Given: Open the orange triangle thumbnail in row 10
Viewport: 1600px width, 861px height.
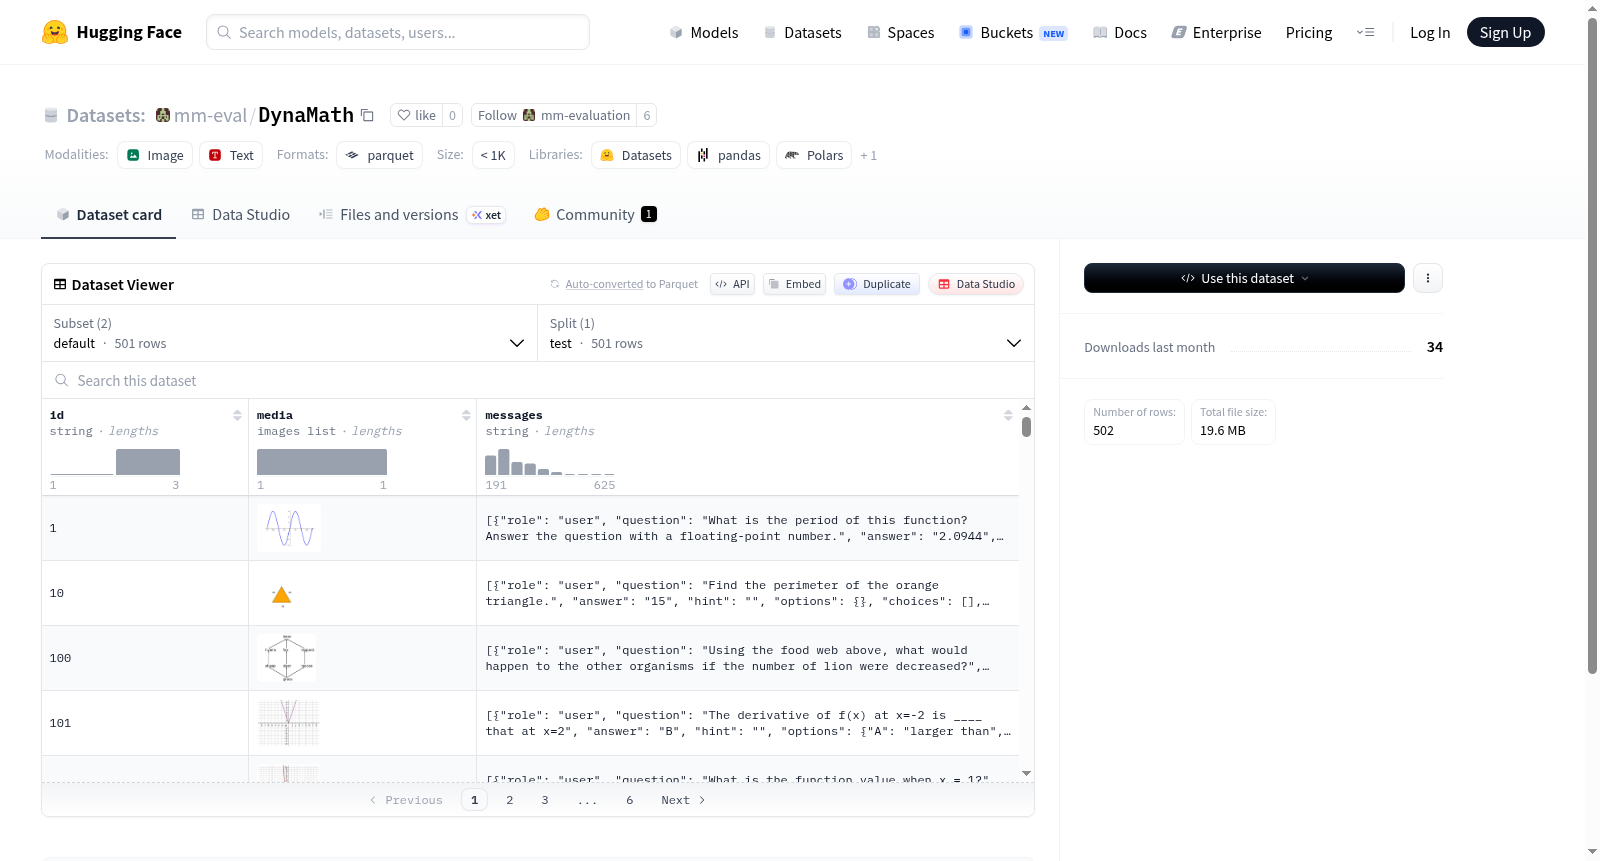Looking at the screenshot, I should [x=282, y=595].
